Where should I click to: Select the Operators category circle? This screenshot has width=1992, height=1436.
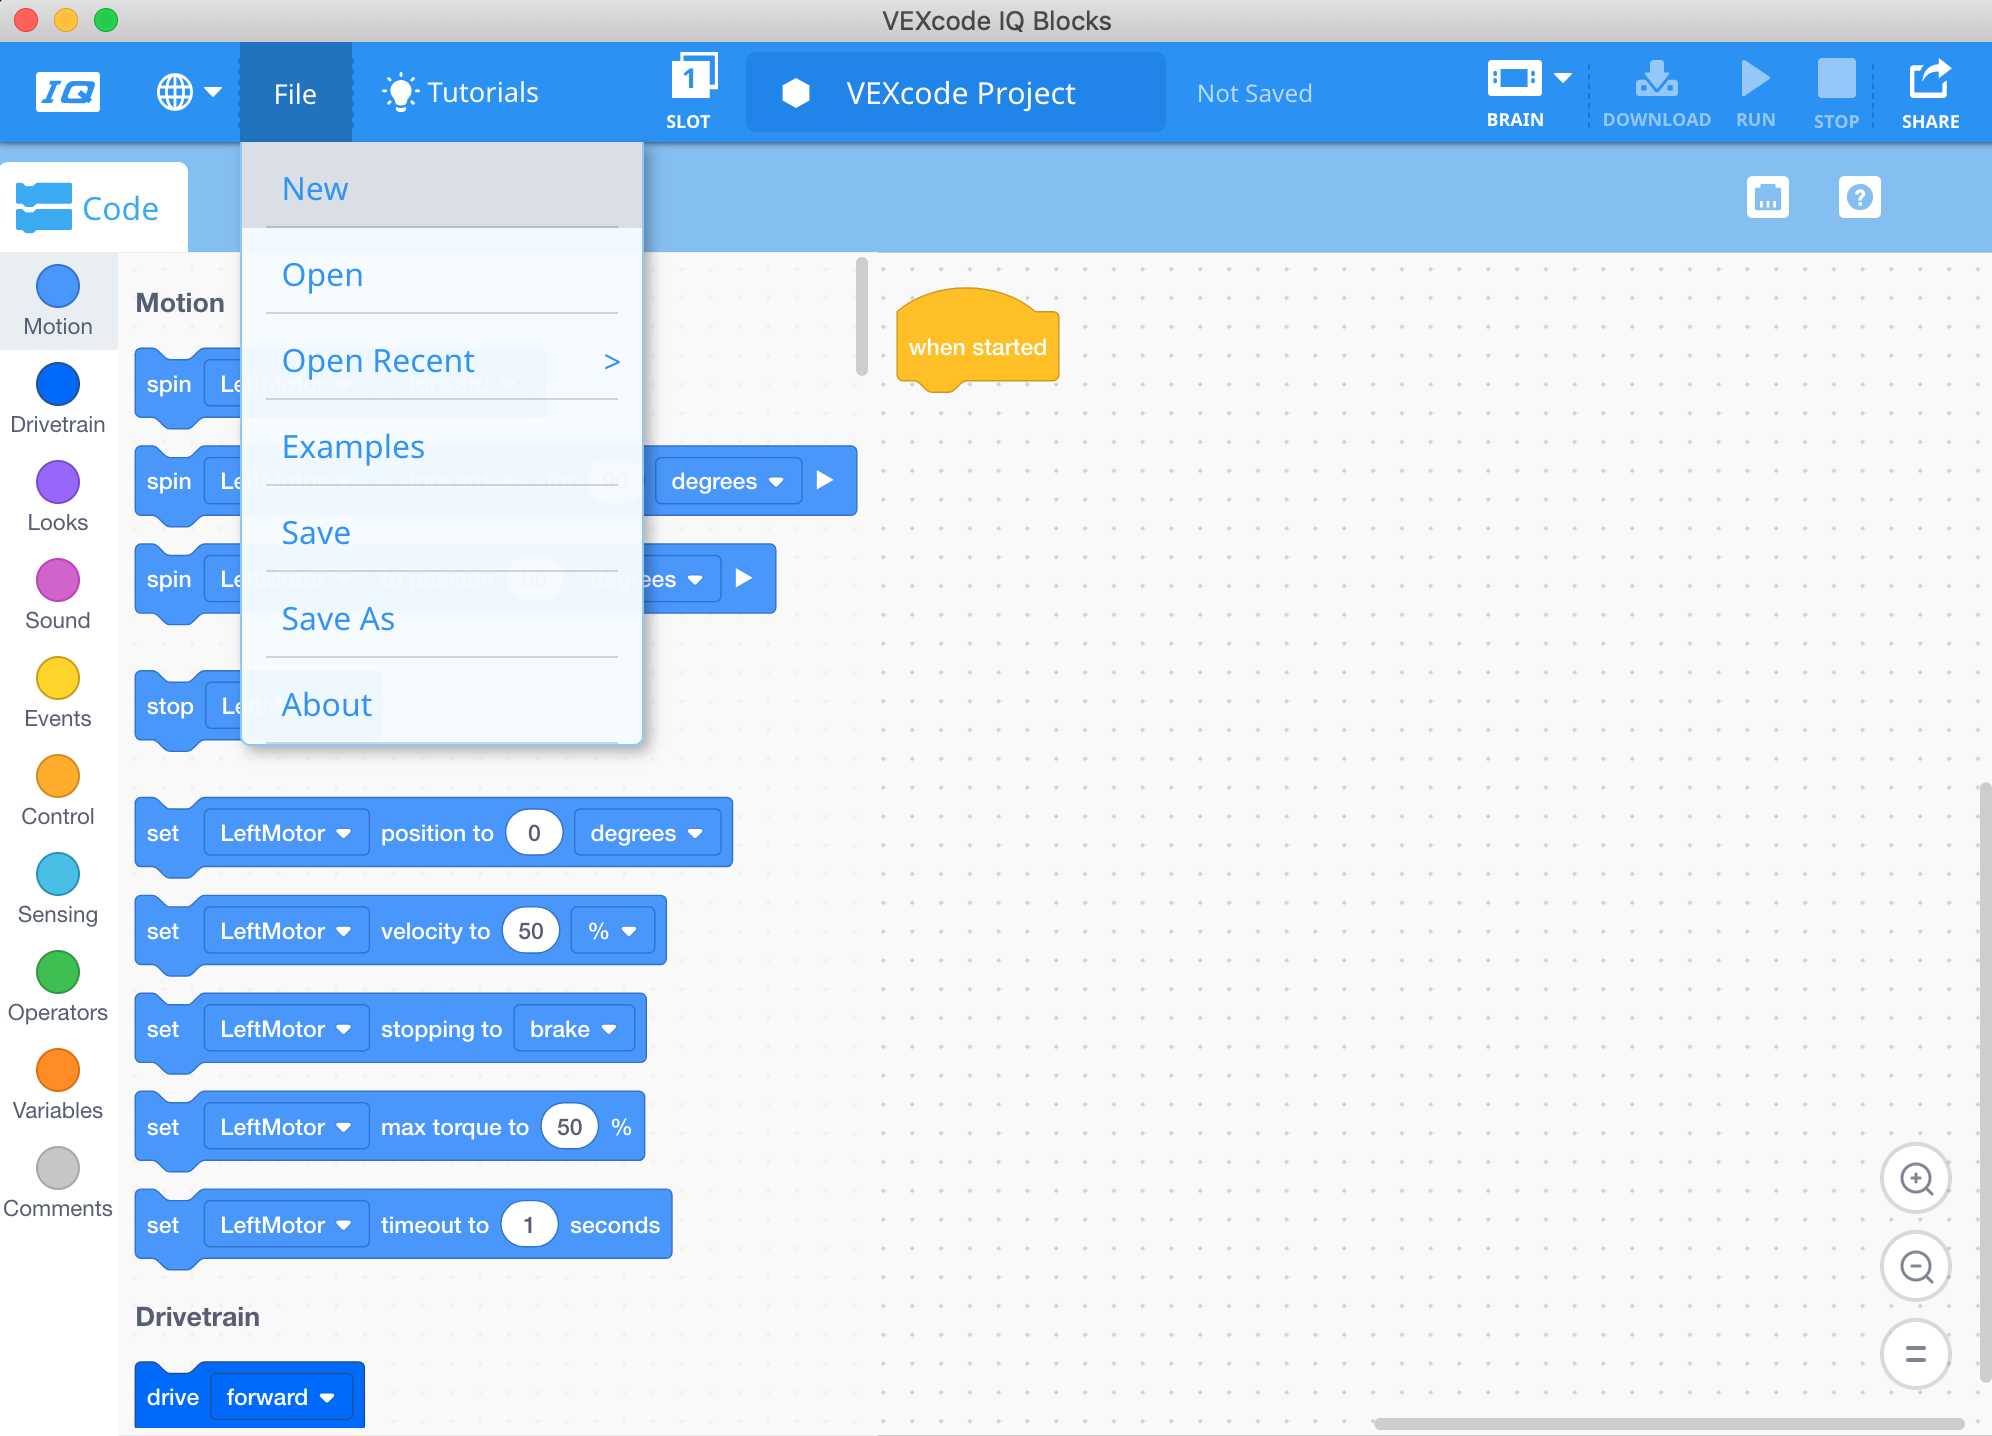coord(58,972)
